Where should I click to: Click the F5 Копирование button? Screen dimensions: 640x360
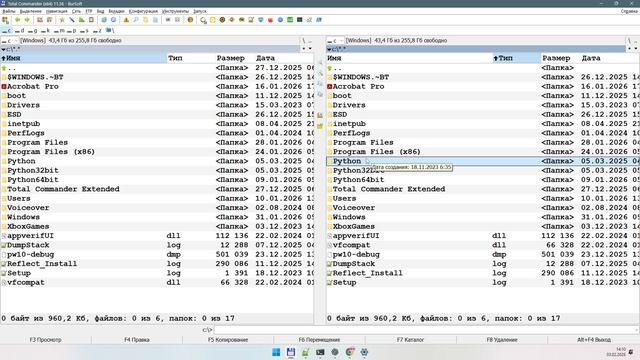point(228,340)
